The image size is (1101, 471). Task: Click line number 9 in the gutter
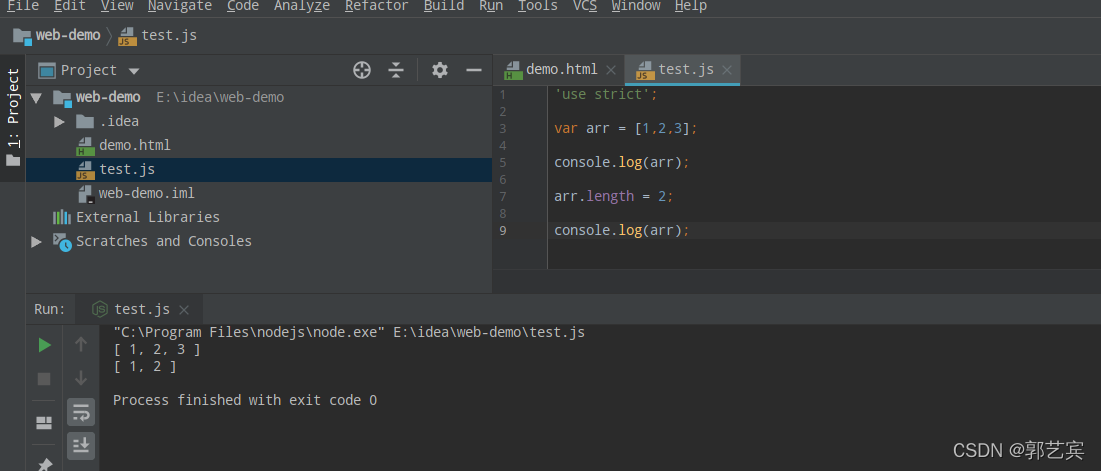coord(502,230)
